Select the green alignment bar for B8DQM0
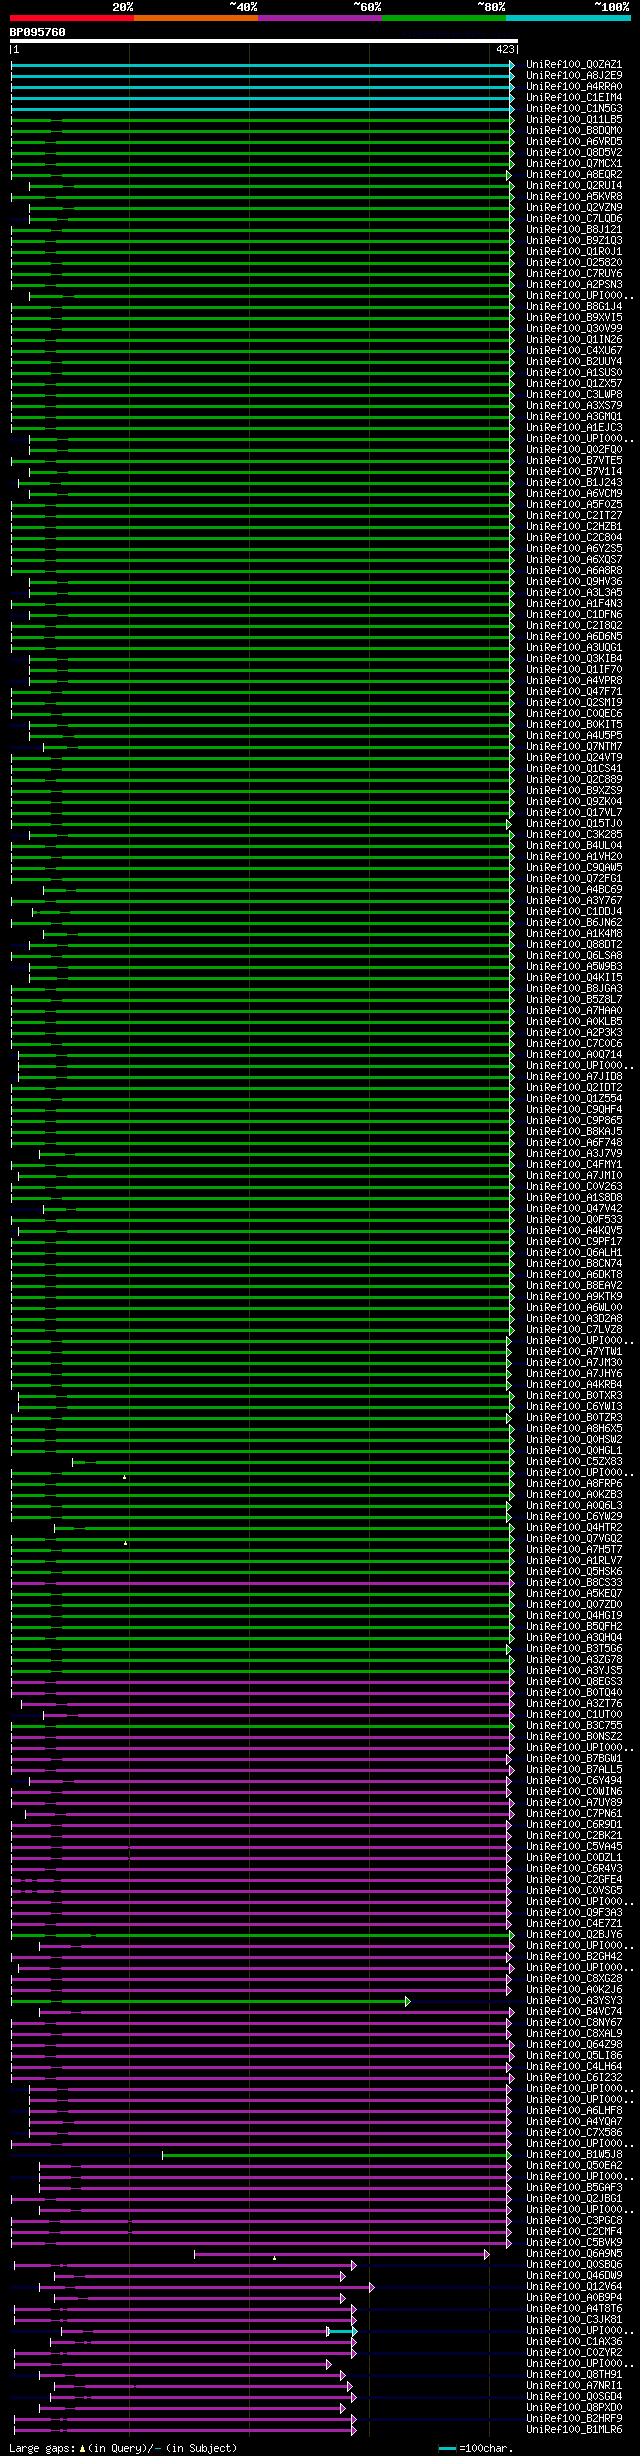The width and height of the screenshot is (640, 2456). [x=262, y=131]
